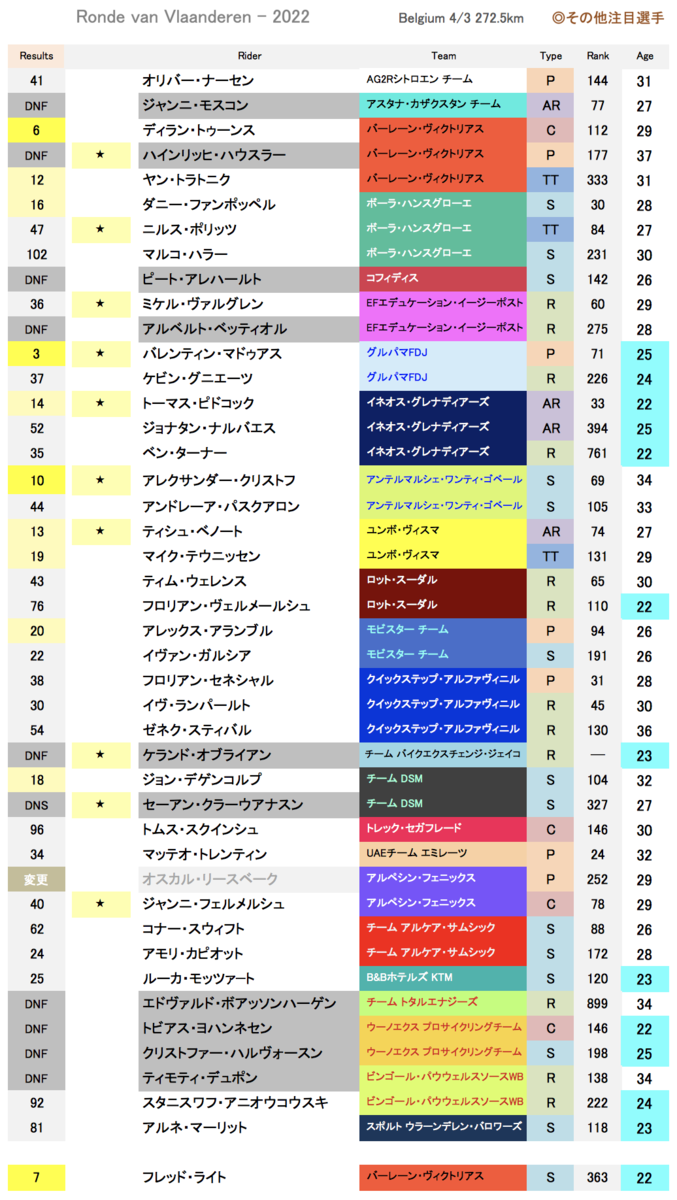Viewport: 677px width, 1200px height.
Task: Click greyed rider name 'オスカル・リースベーク'
Action: pyautogui.click(x=211, y=879)
